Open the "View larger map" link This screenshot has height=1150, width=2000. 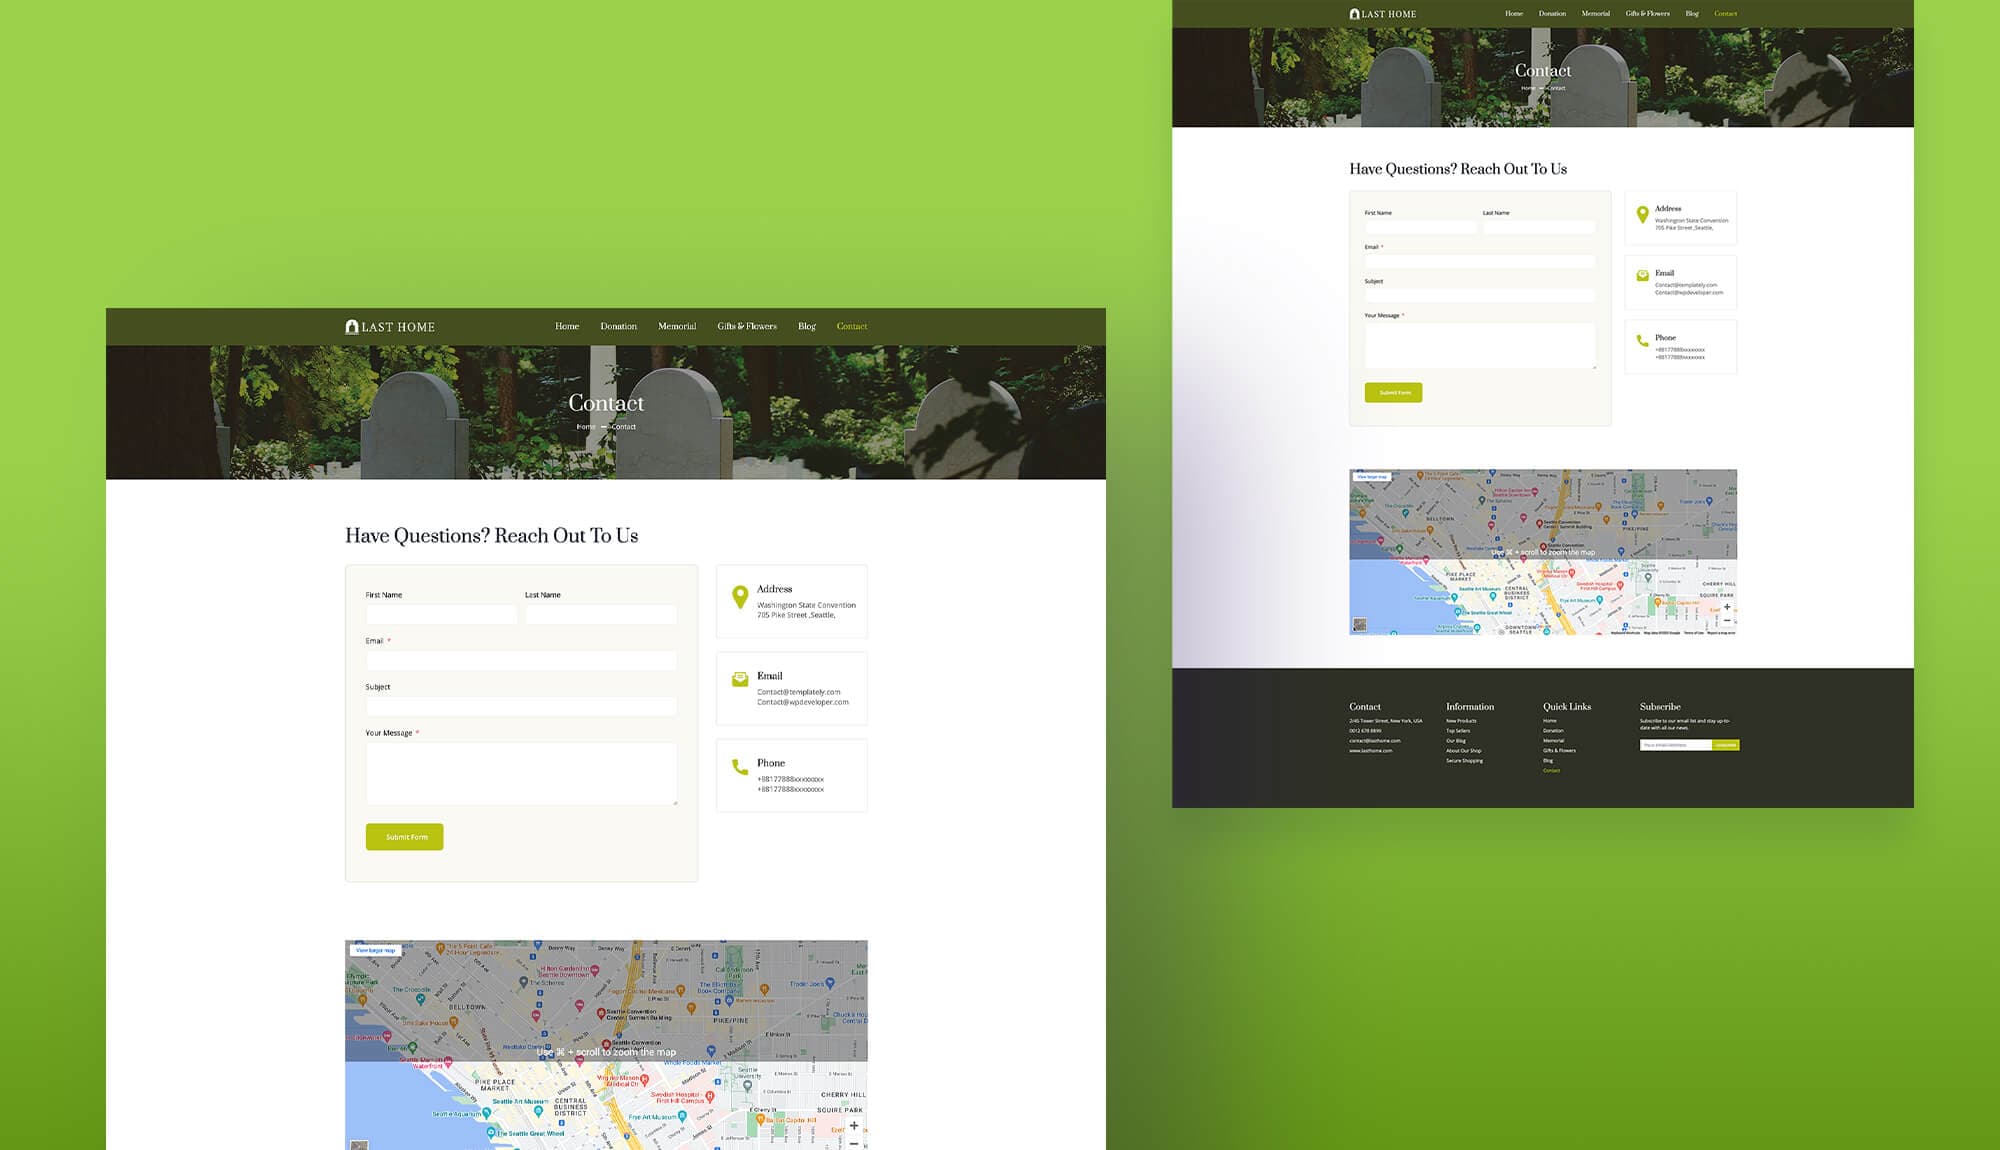(x=374, y=950)
